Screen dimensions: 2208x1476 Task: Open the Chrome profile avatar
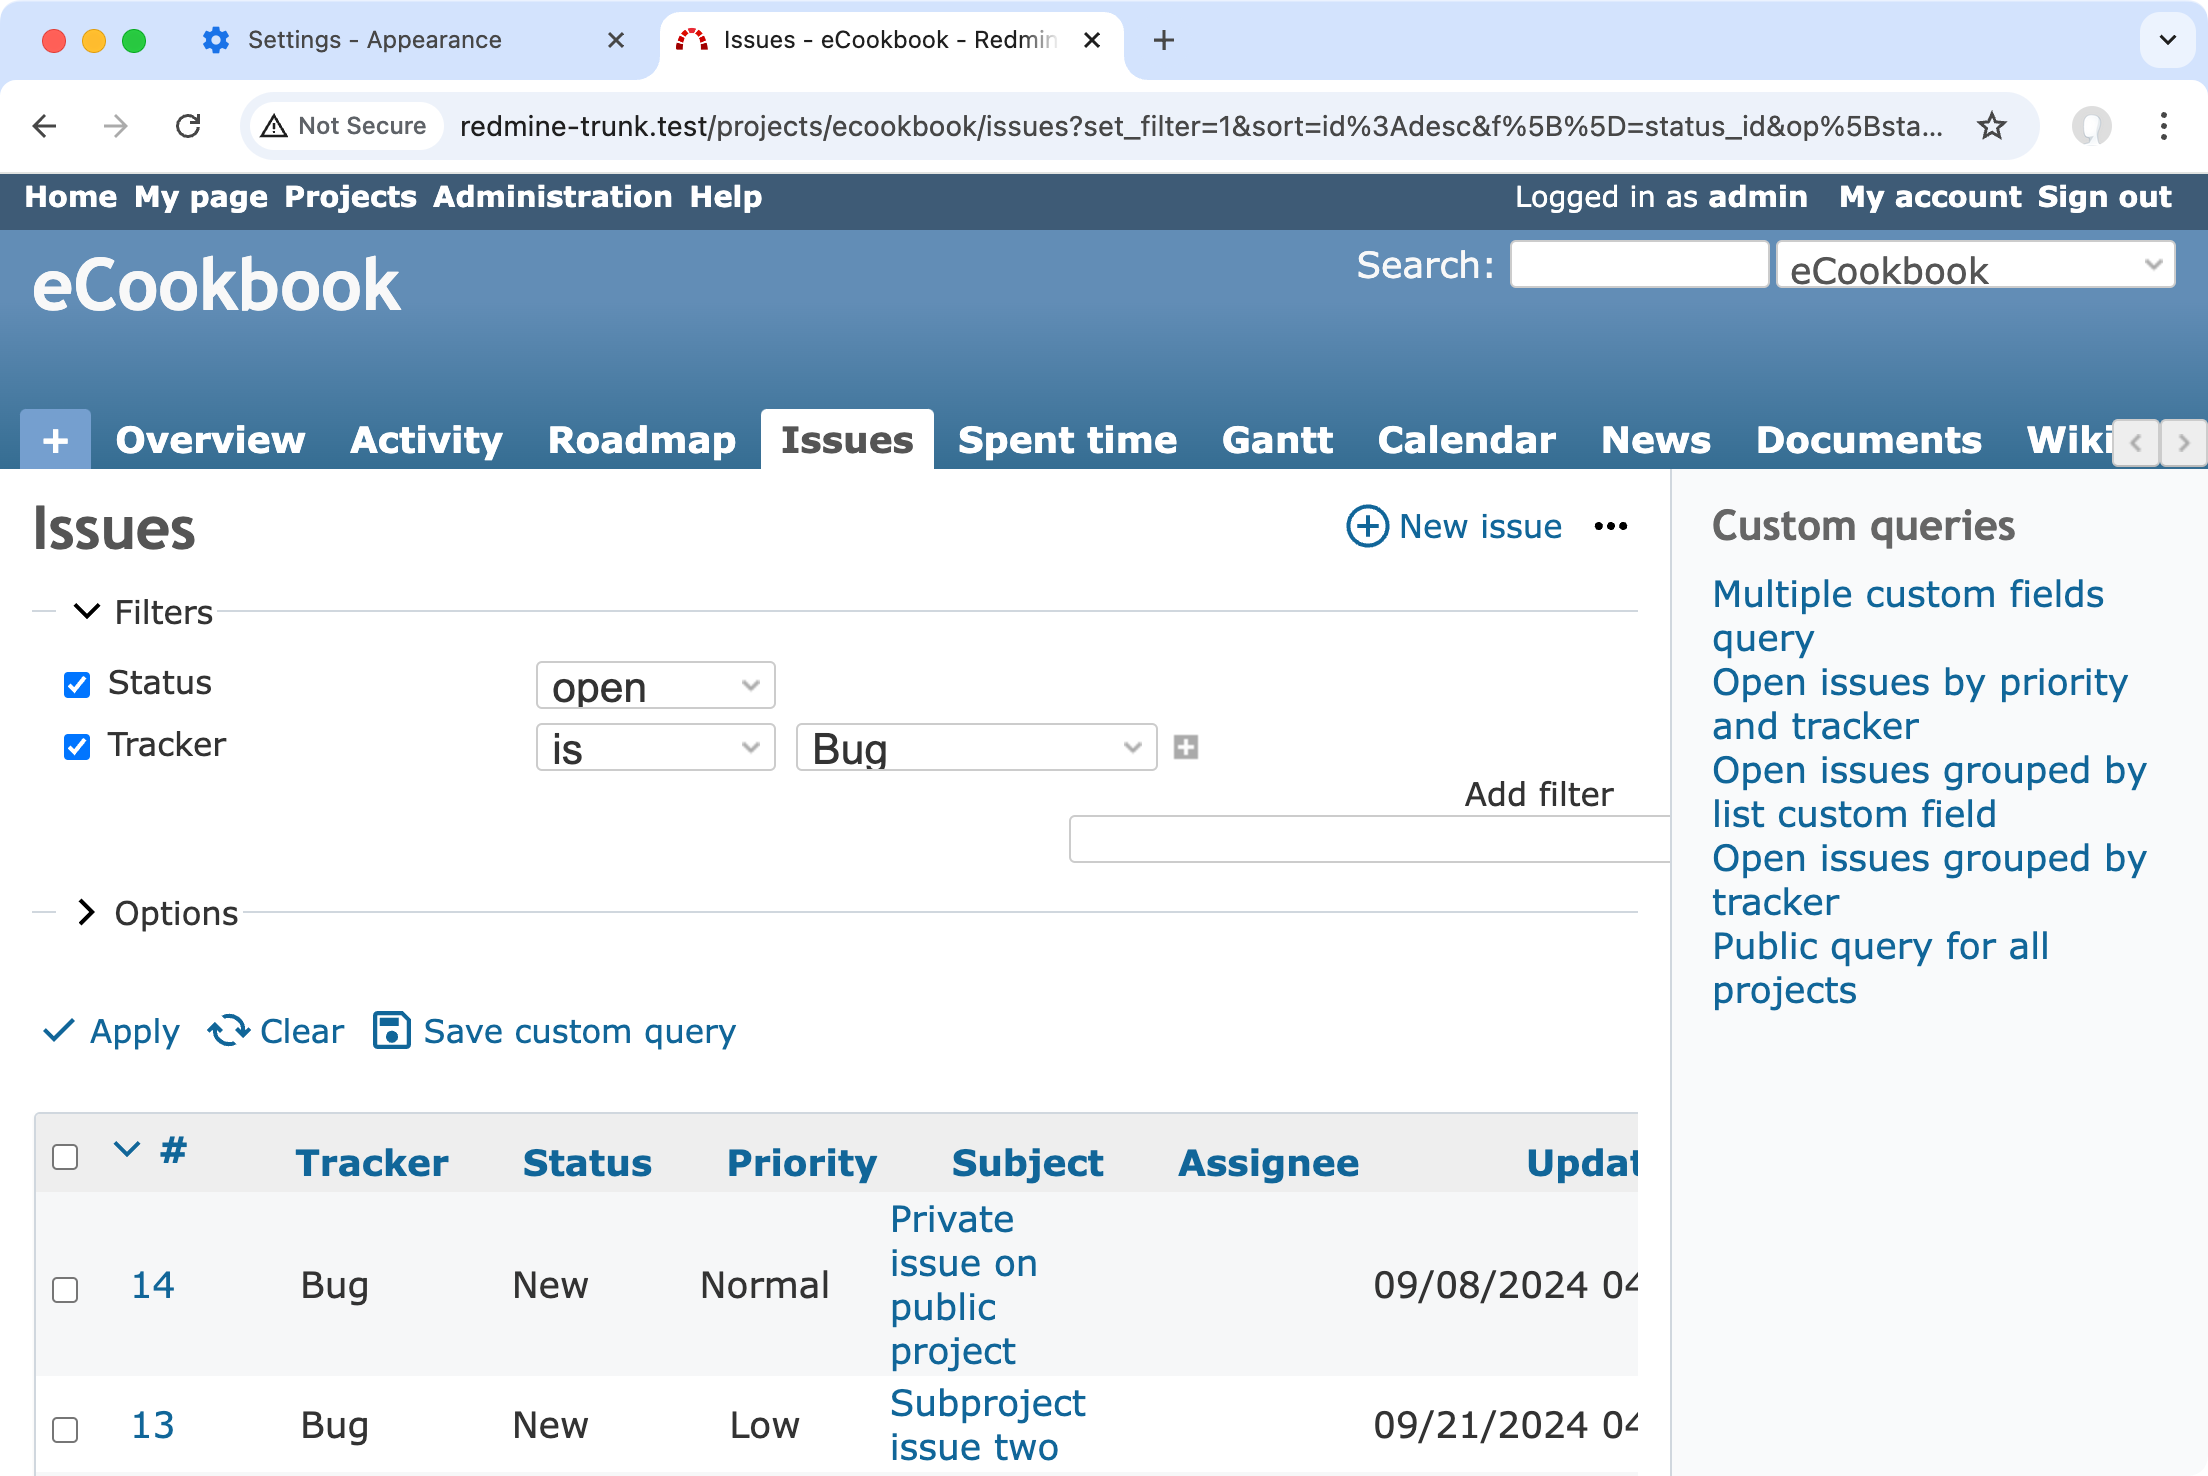(2091, 126)
